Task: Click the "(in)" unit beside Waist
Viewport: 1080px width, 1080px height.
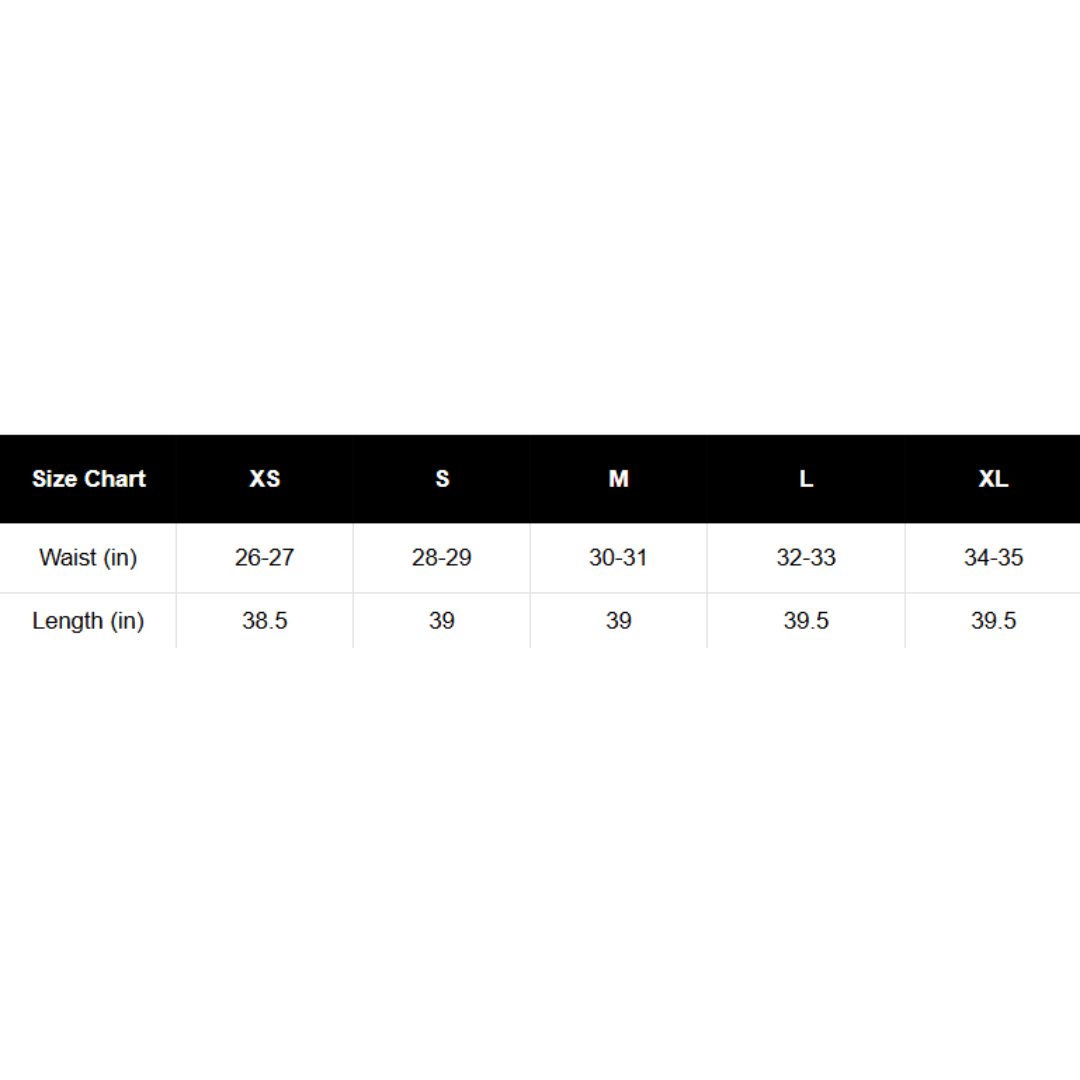Action: point(120,558)
